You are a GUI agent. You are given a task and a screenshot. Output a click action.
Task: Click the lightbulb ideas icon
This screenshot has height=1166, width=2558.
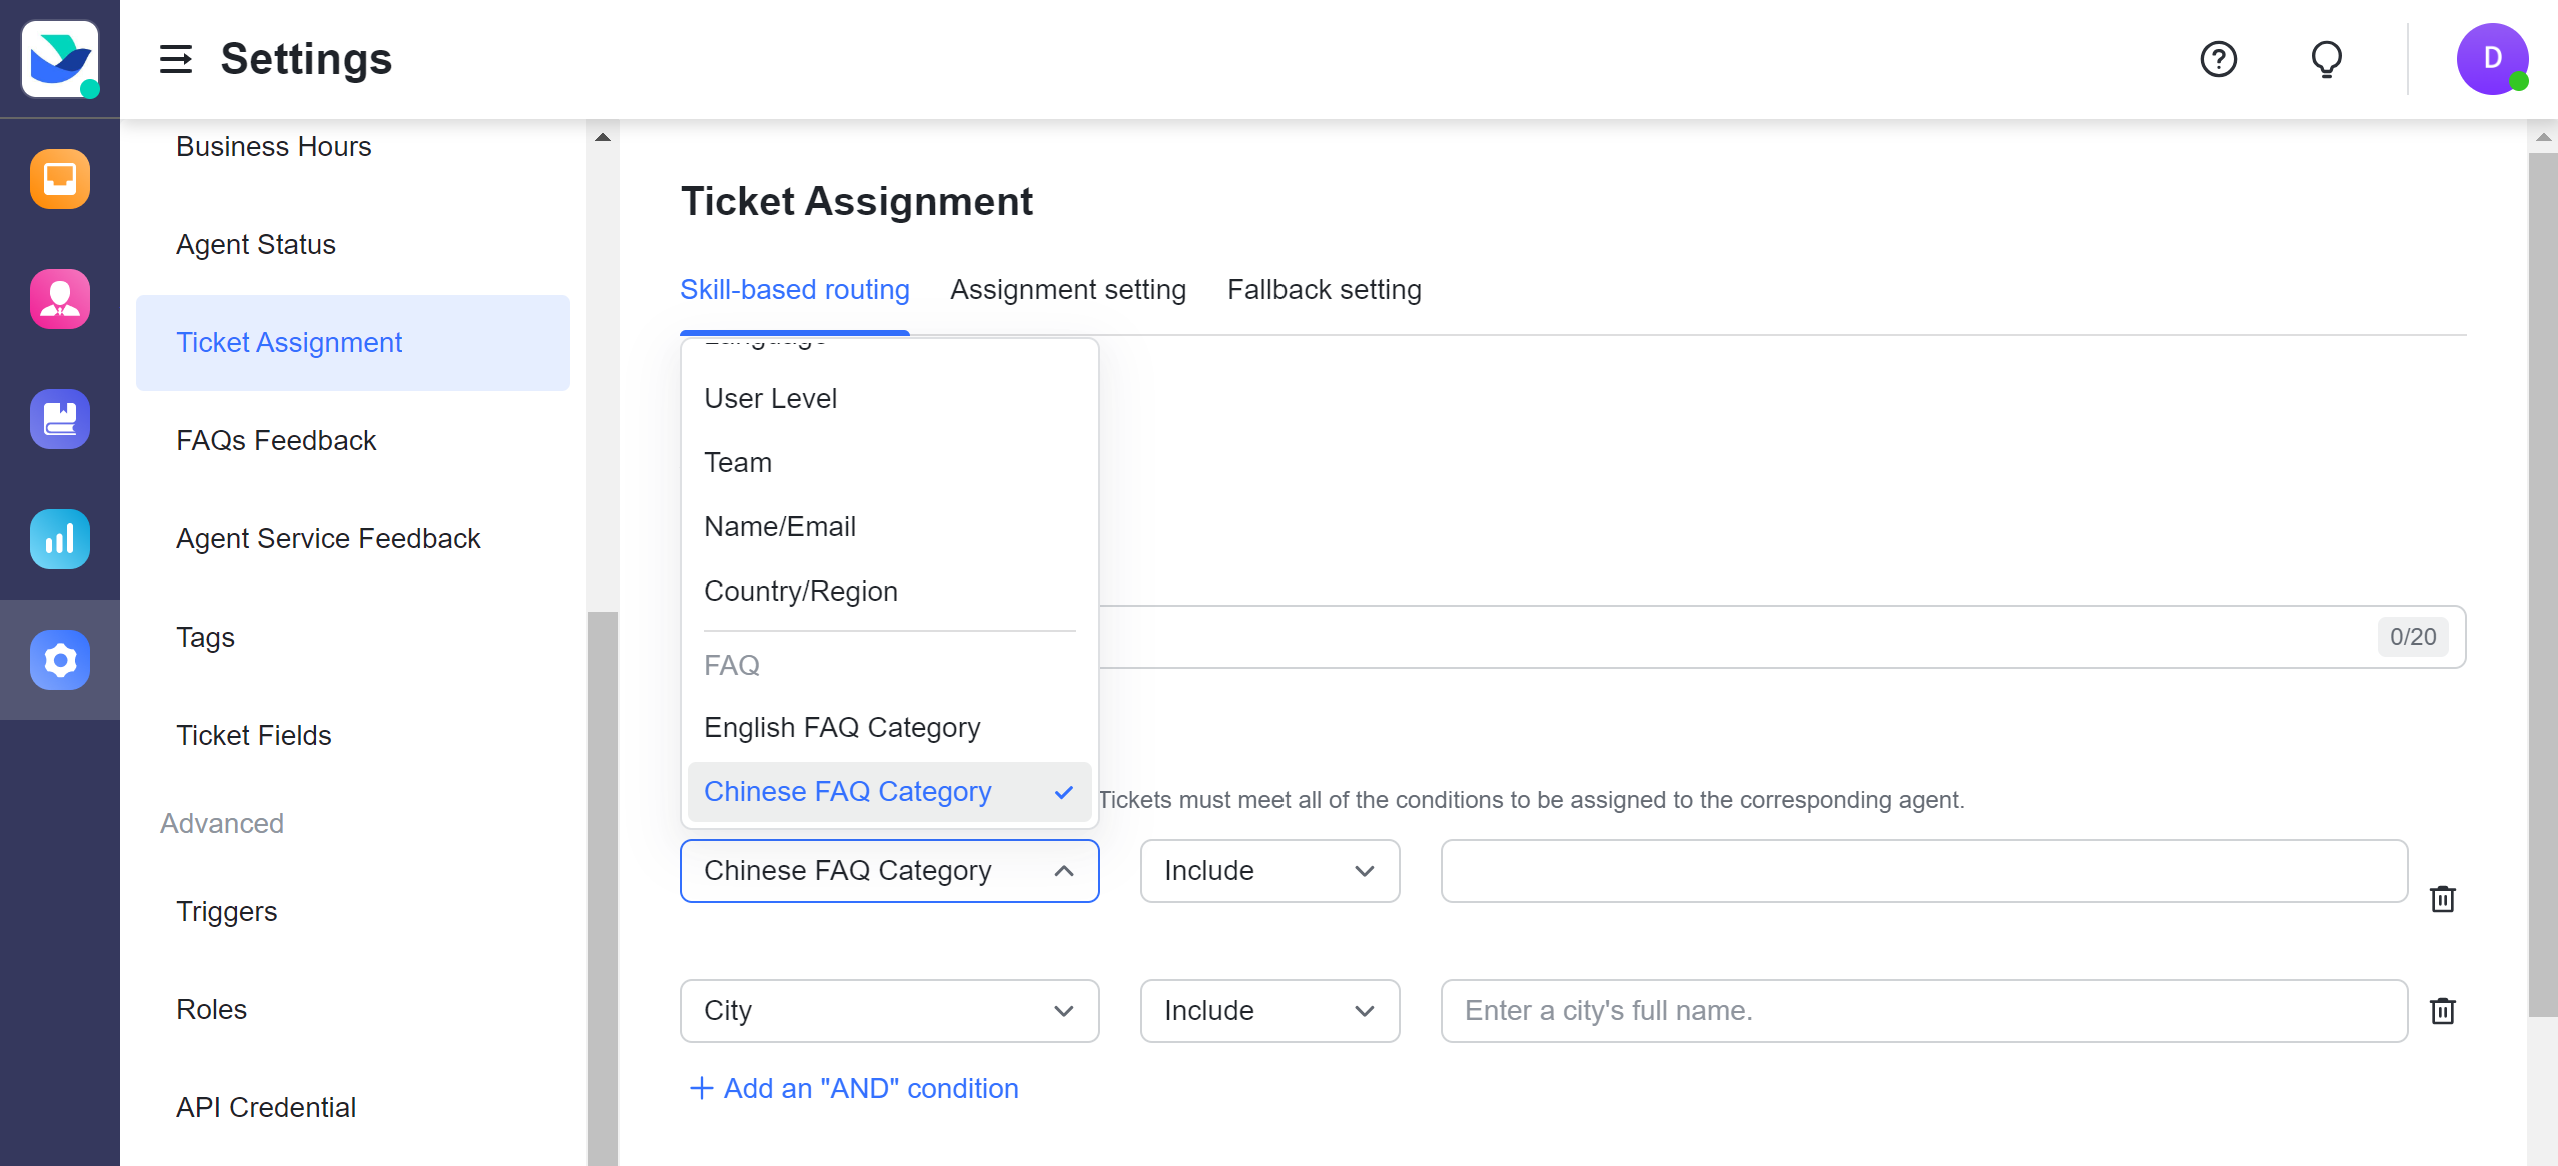pyautogui.click(x=2325, y=59)
